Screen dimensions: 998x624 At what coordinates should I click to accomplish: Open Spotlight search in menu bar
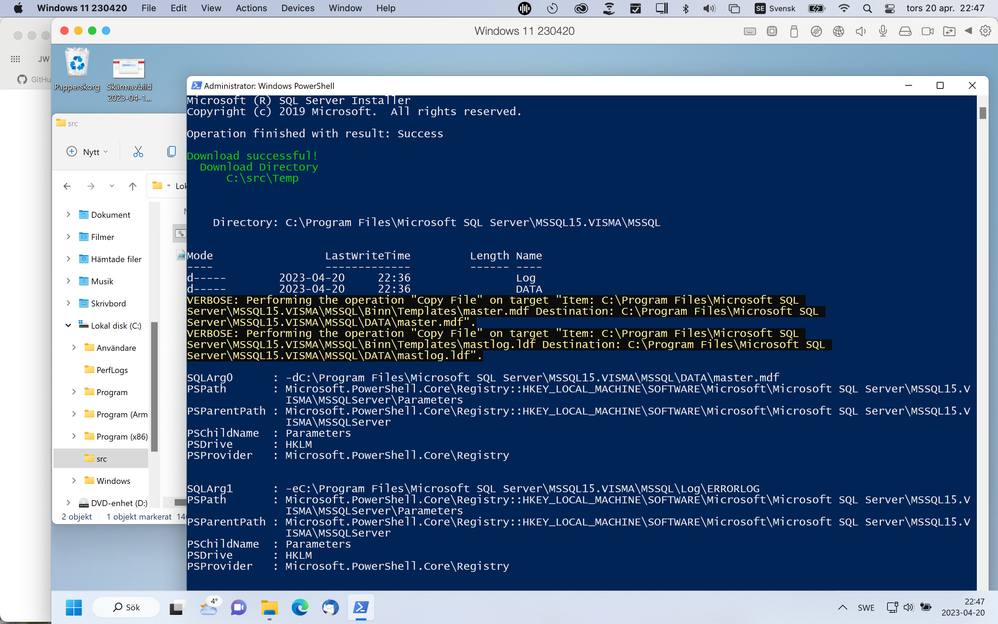click(867, 8)
